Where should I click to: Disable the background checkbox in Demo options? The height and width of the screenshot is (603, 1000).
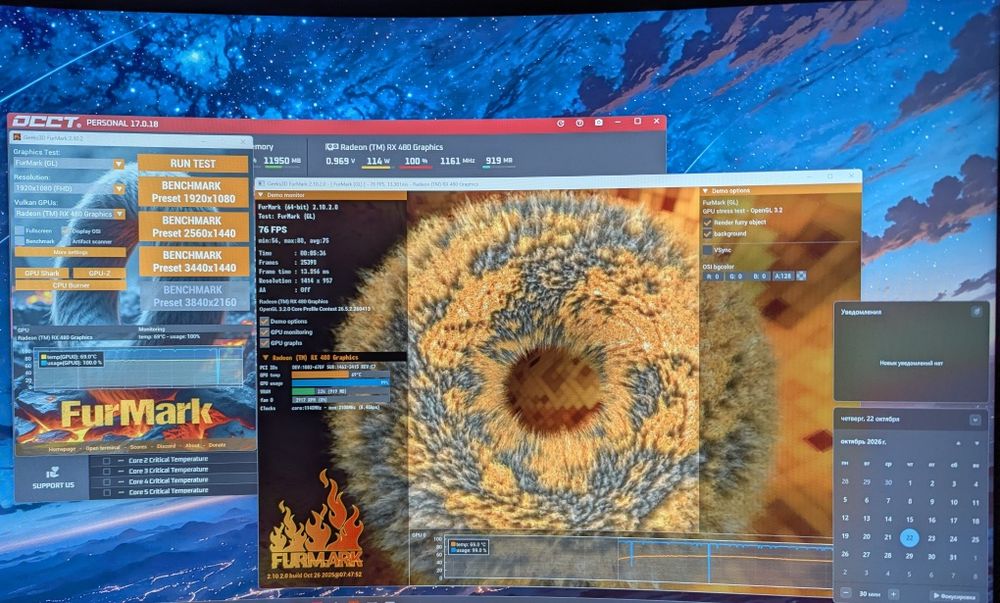707,234
